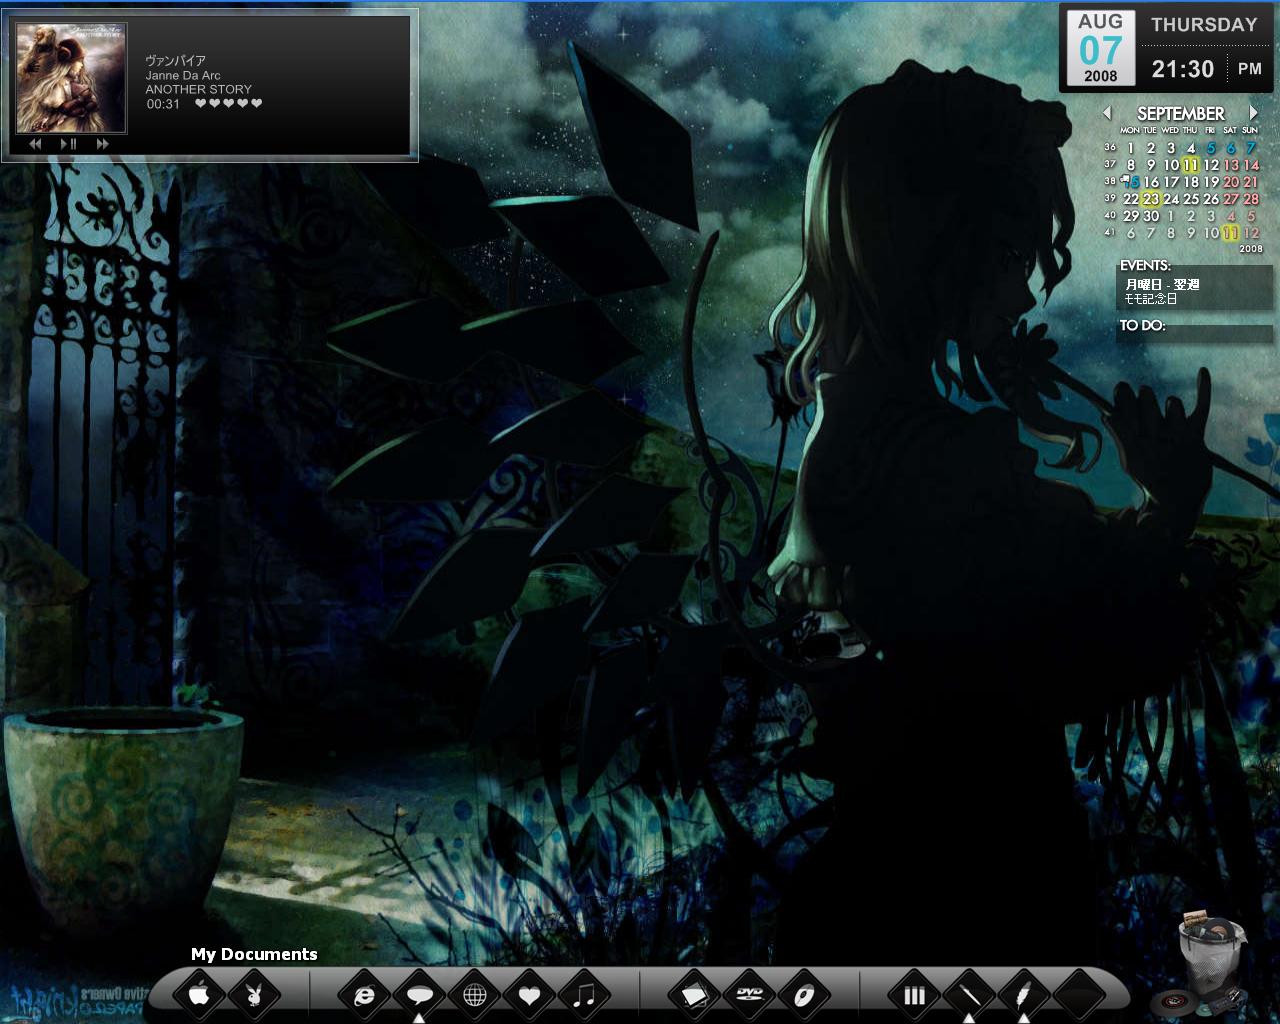This screenshot has height=1024, width=1280.
Task: Select September 15 with the event marker
Action: point(1131,182)
